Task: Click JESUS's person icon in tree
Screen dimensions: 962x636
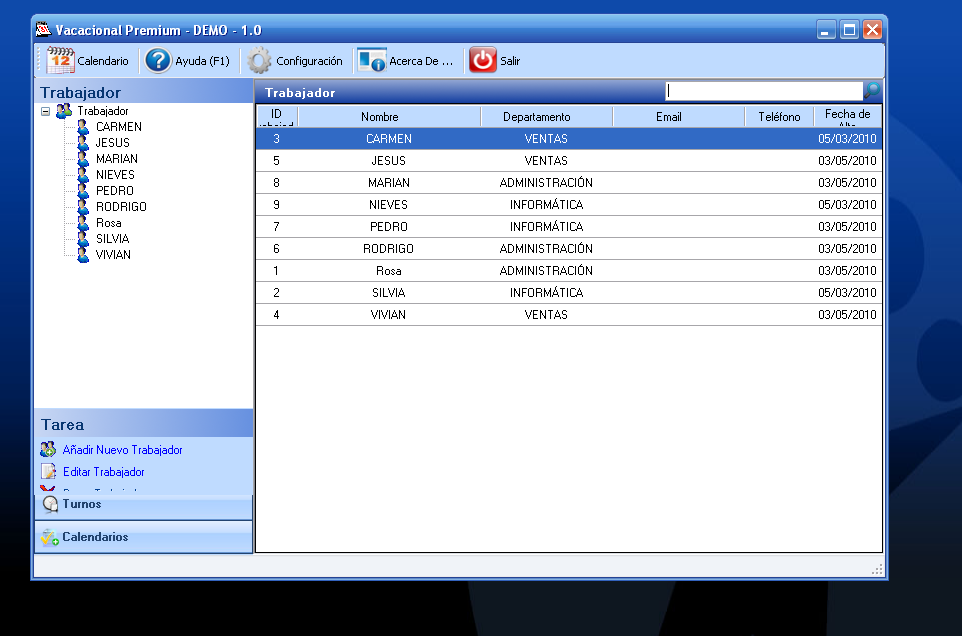Action: tap(83, 142)
